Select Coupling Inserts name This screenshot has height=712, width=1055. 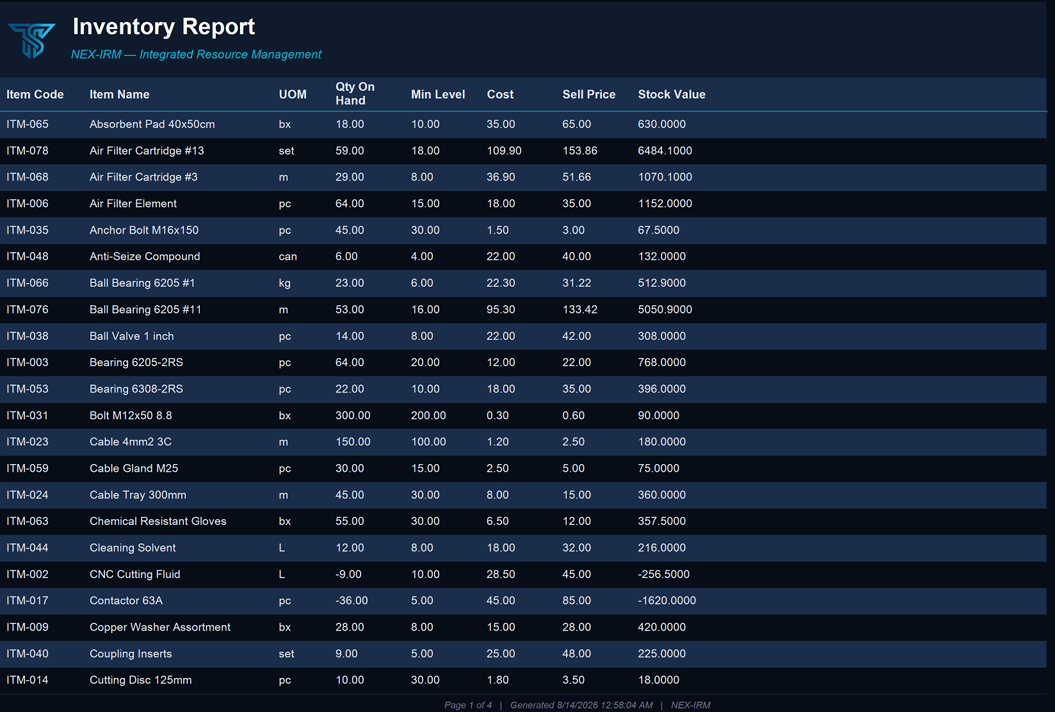131,653
